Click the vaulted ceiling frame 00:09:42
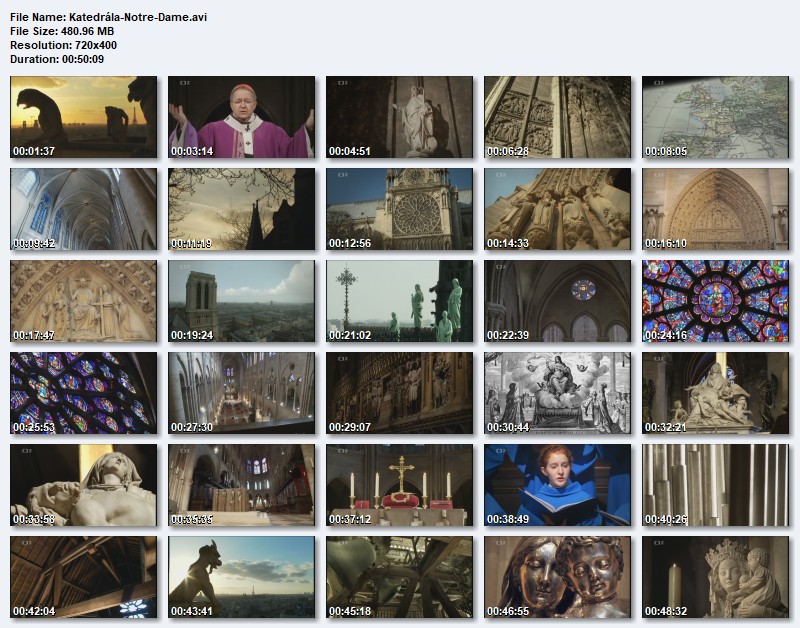 coord(84,209)
